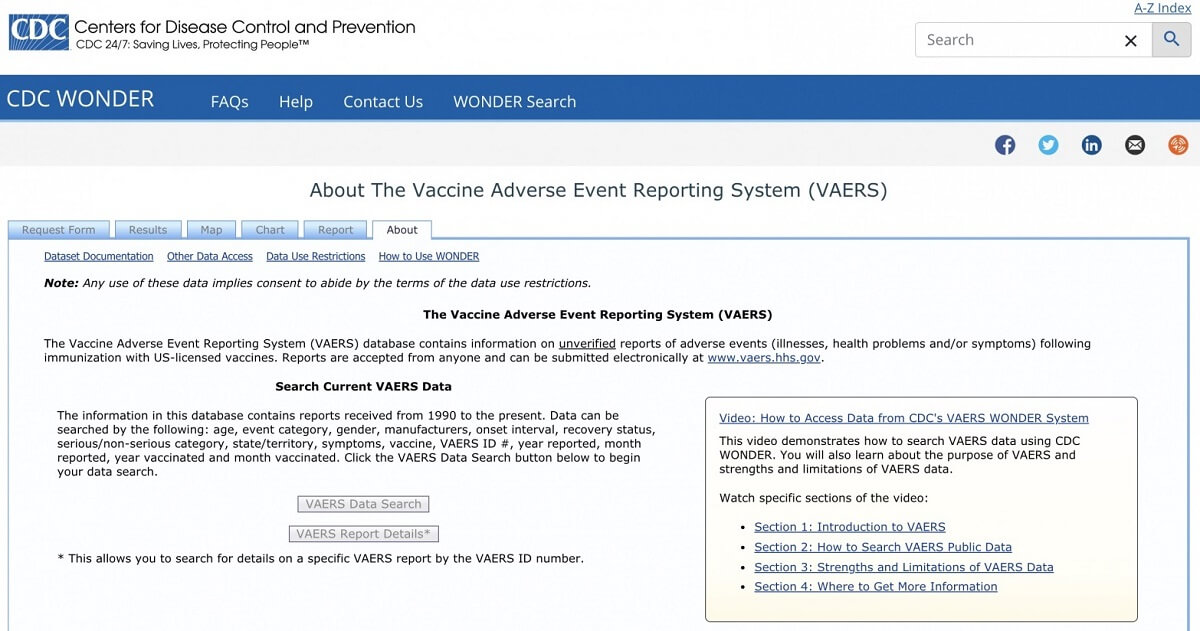Open Section 4: Where to Get More Information
The height and width of the screenshot is (631, 1200).
876,587
